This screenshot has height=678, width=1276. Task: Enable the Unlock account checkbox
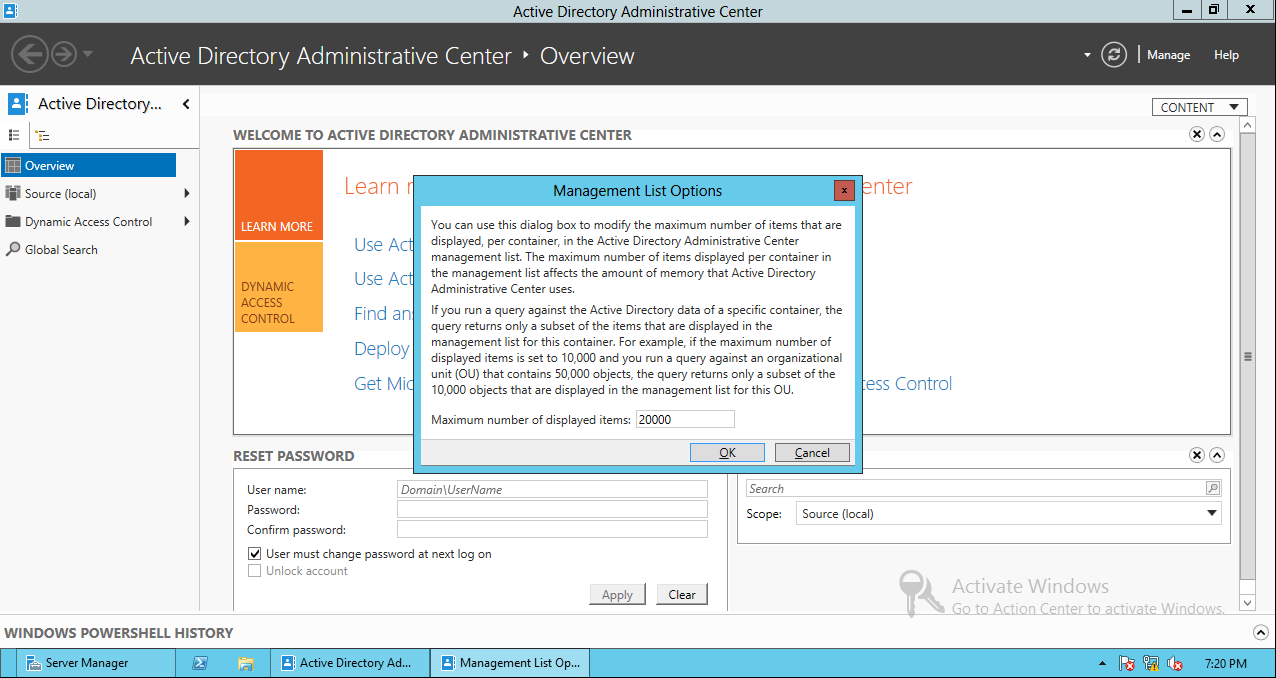[x=254, y=570]
